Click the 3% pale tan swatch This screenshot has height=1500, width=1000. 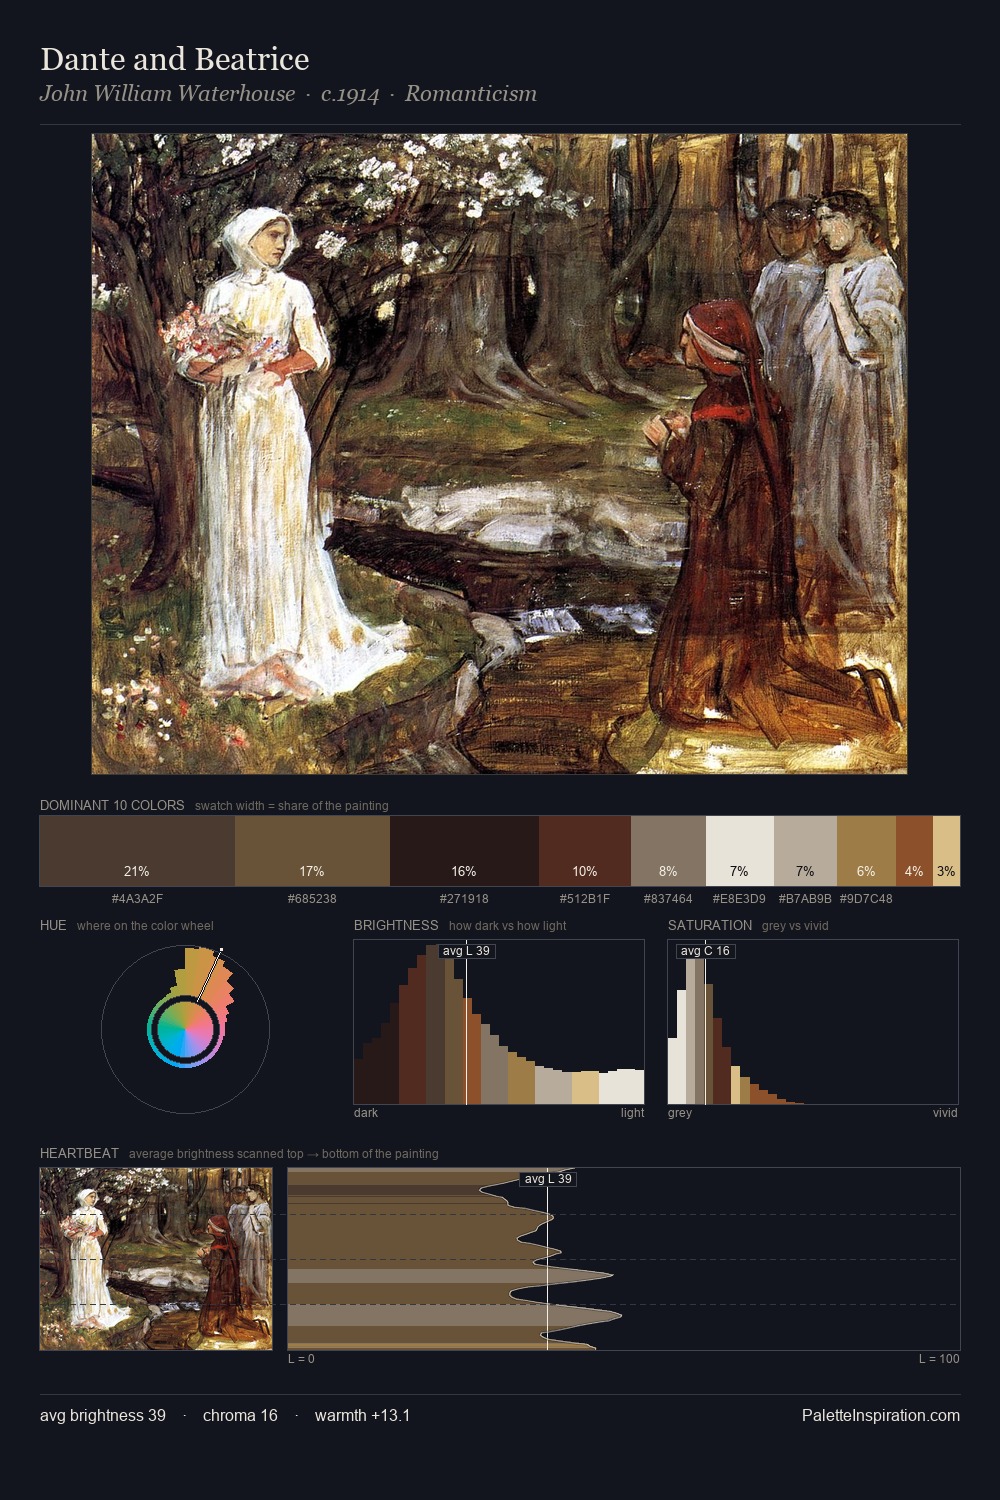click(x=946, y=851)
